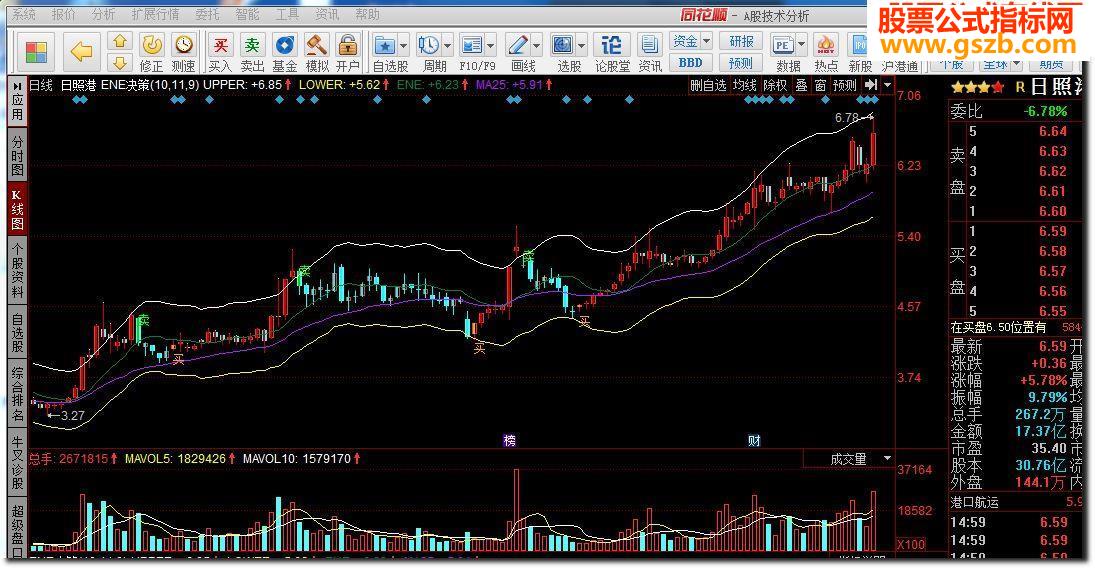Image resolution: width=1095 pixels, height=568 pixels.
Task: Expand the 自选股 dropdown arrow
Action: 404,46
